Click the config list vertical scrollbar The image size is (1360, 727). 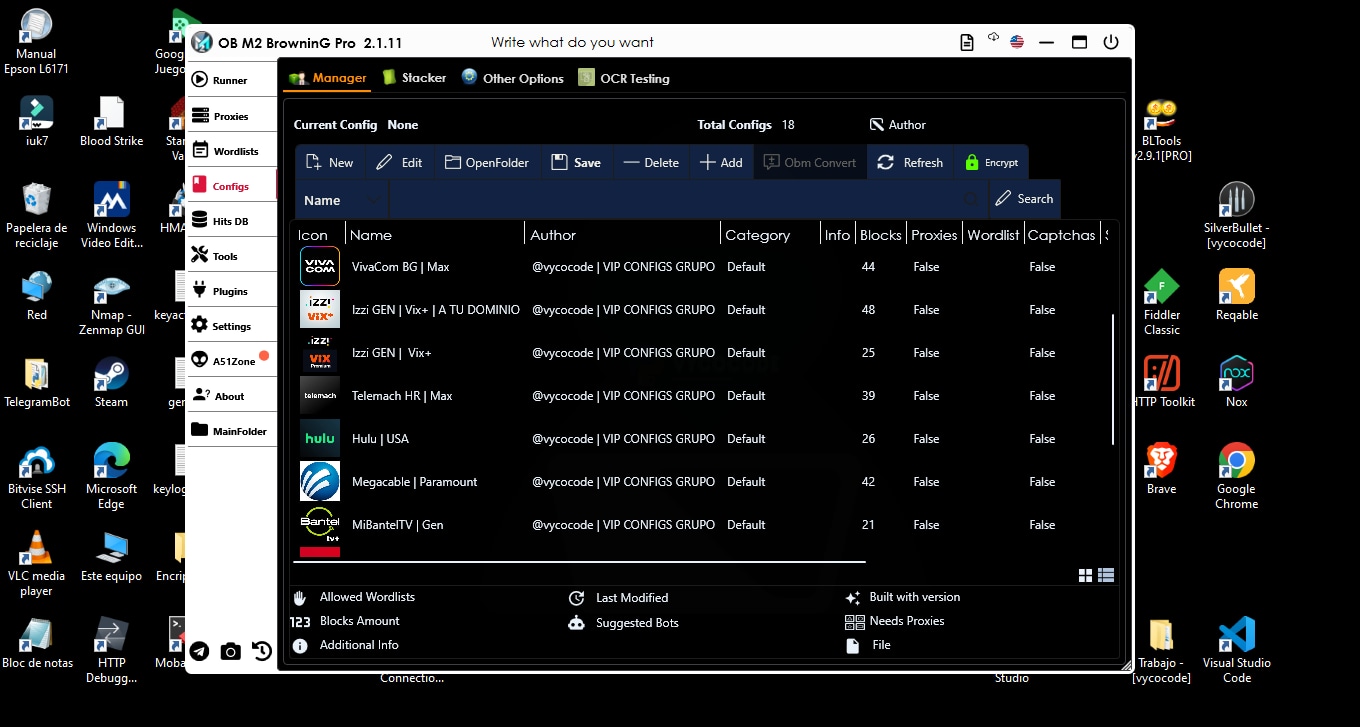click(1113, 380)
